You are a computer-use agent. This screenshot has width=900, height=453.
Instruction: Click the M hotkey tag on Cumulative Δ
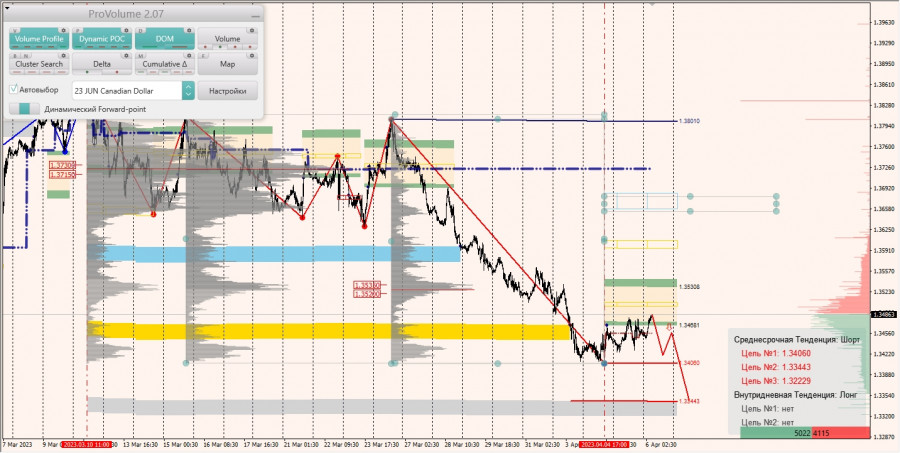[141, 56]
